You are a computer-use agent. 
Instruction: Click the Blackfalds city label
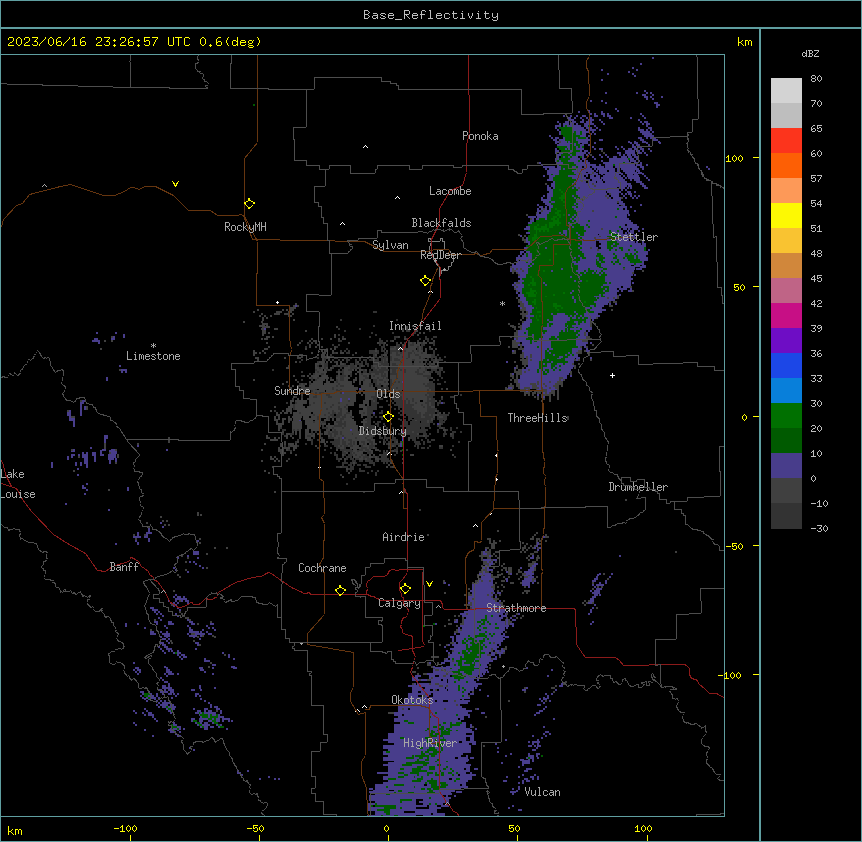pos(441,223)
